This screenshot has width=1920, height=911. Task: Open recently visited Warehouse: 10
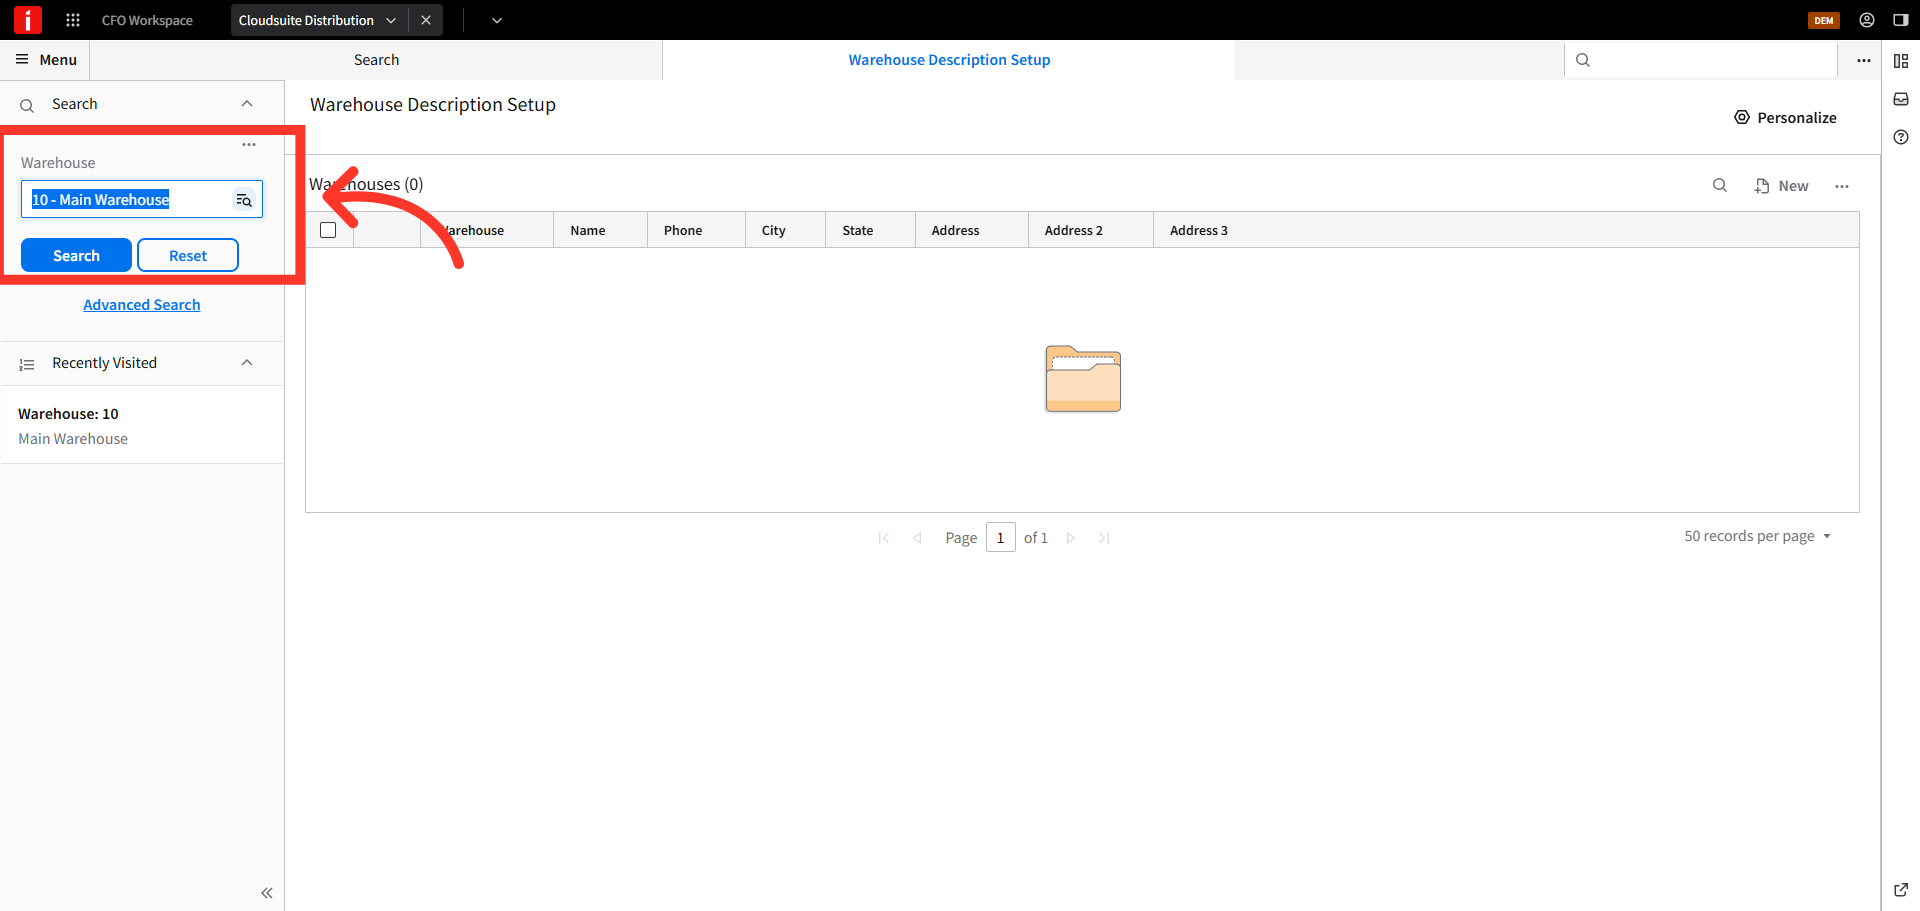(x=142, y=426)
